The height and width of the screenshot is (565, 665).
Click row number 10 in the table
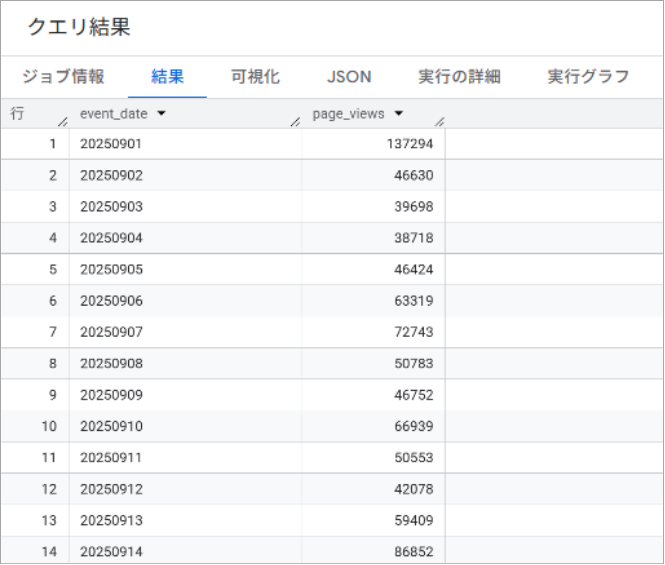(50, 426)
